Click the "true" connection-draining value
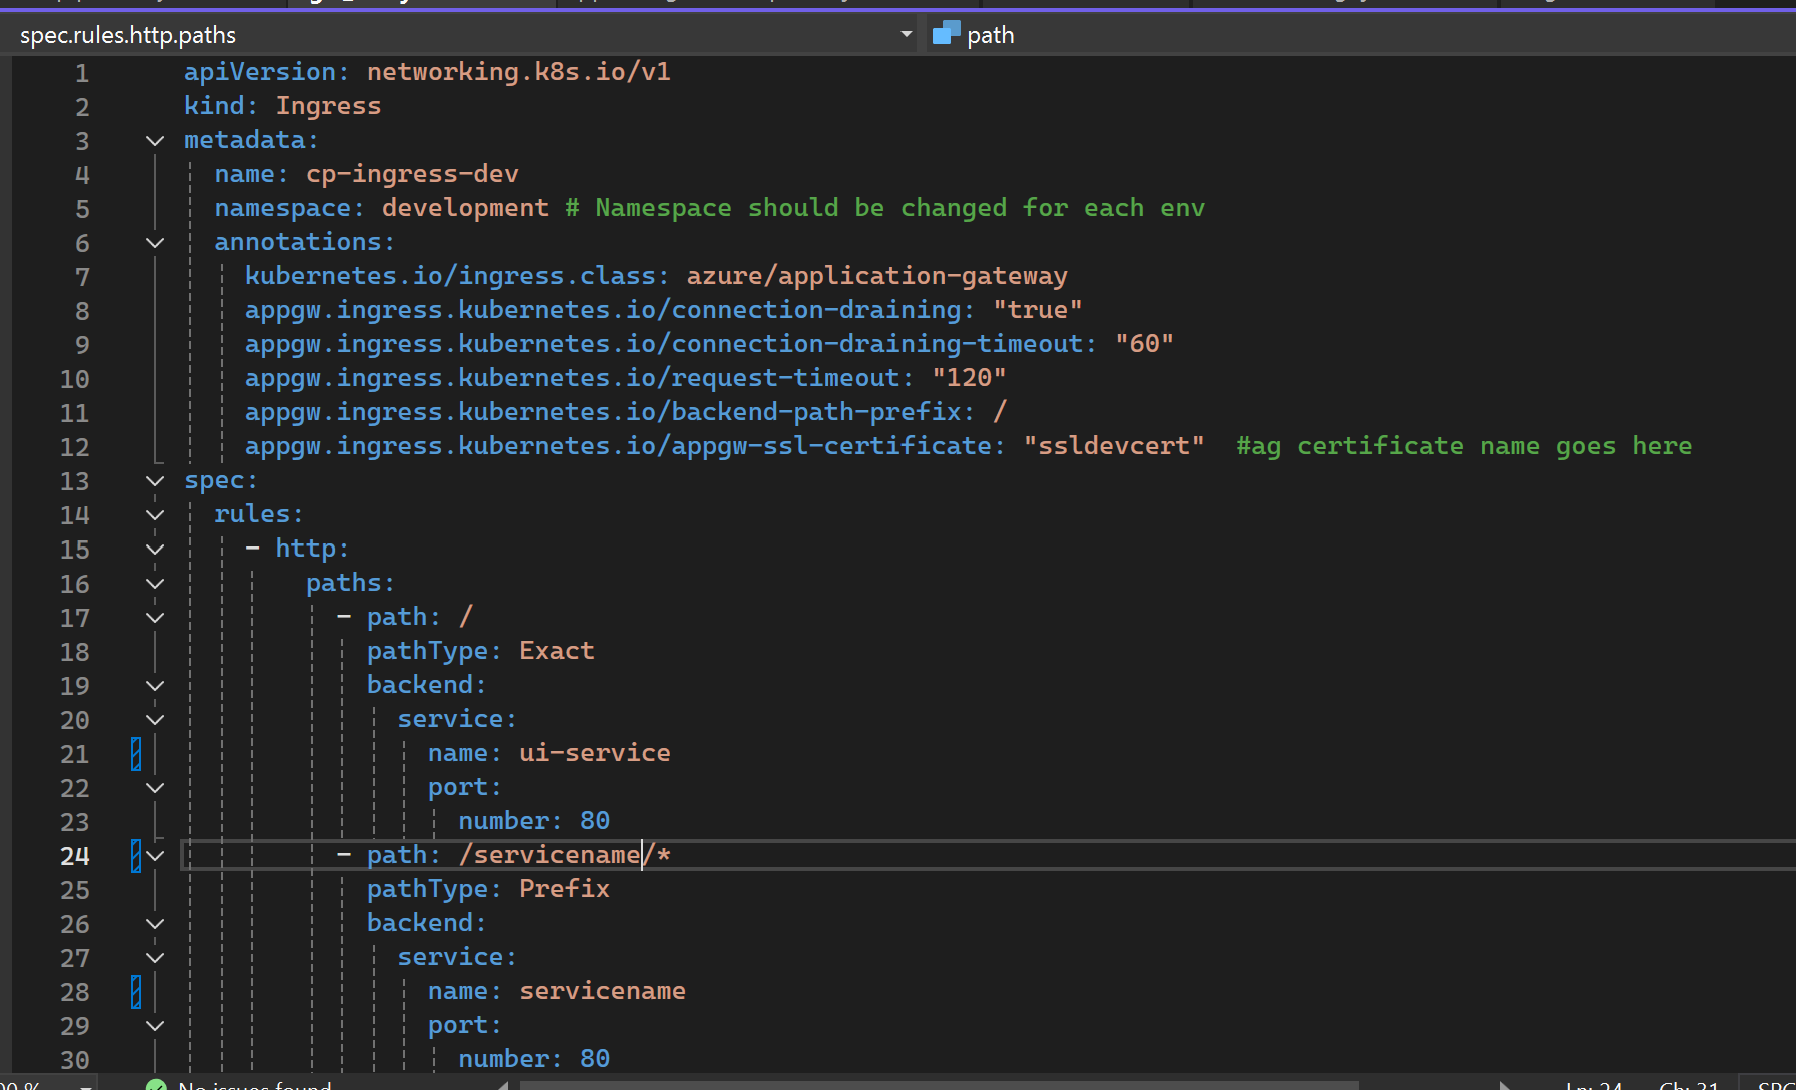Viewport: 1796px width, 1090px height. tap(1037, 310)
